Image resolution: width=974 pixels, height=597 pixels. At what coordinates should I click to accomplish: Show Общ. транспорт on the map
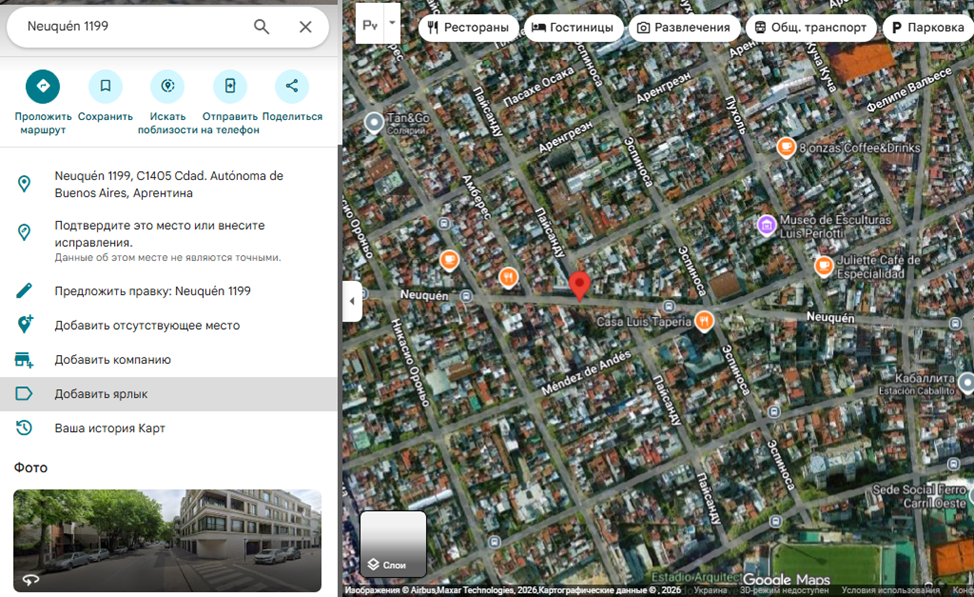coord(811,28)
